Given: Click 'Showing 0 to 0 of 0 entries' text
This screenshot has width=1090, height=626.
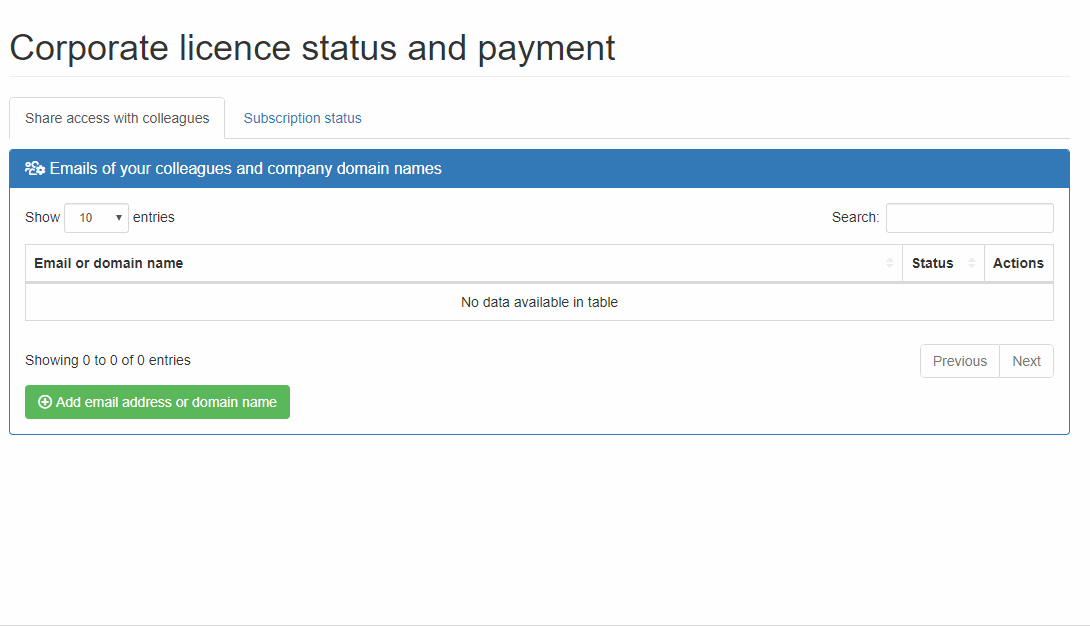Looking at the screenshot, I should (108, 360).
